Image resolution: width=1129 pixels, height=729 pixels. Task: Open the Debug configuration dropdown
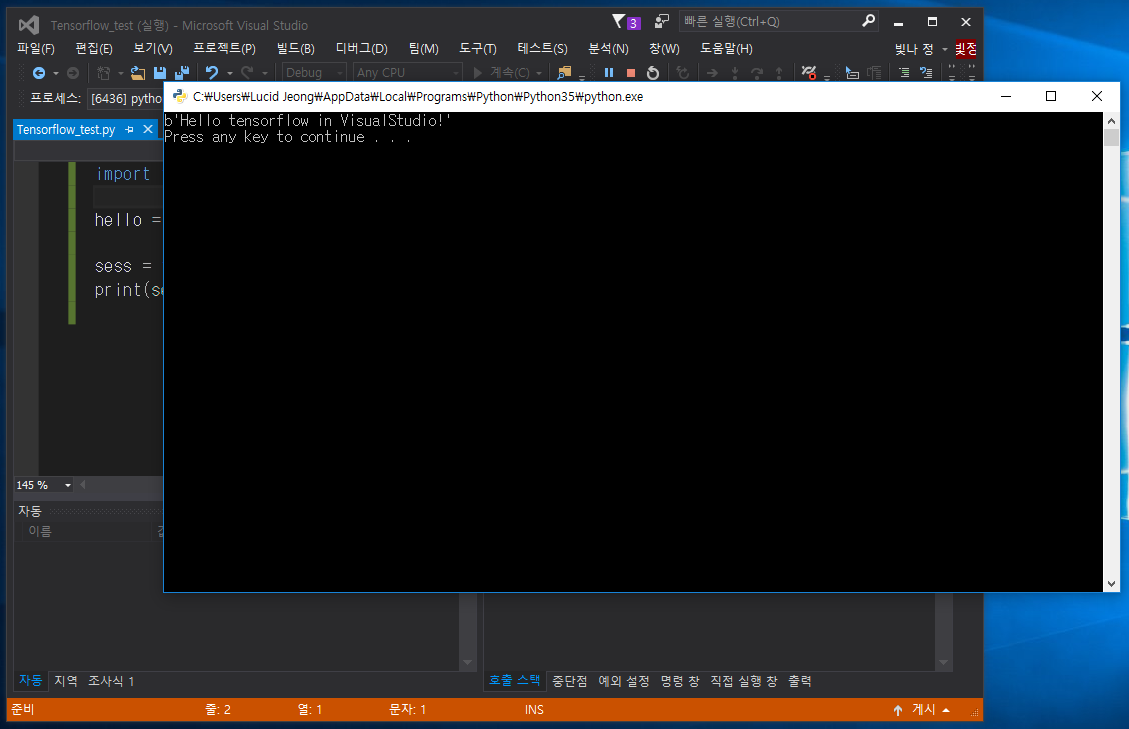[314, 73]
